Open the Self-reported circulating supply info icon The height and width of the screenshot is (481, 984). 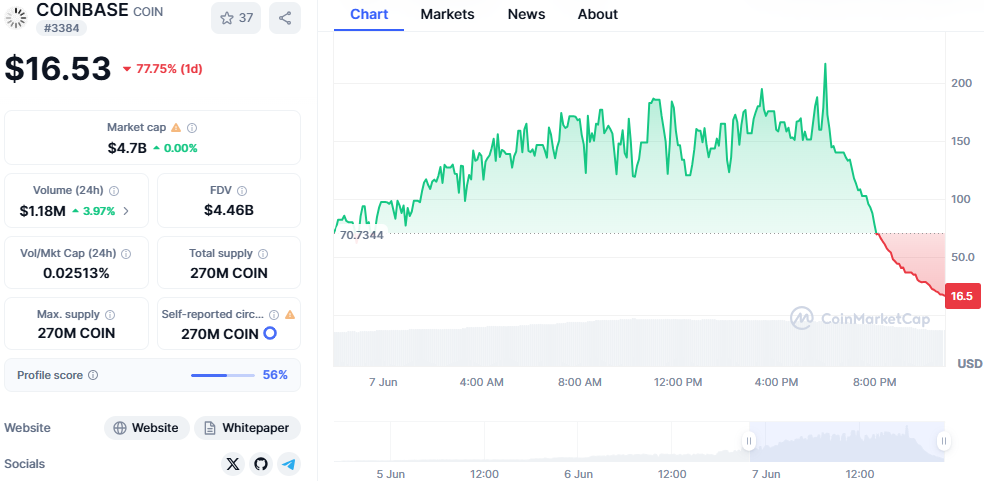point(274,315)
